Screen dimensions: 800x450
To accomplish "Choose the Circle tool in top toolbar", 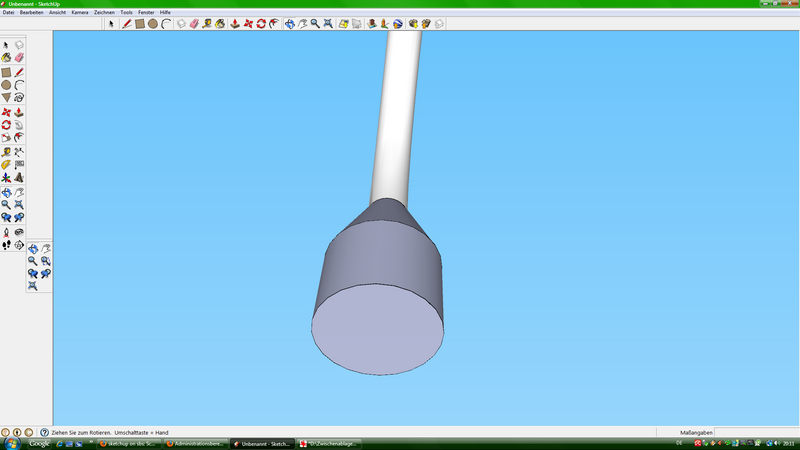I will coord(153,23).
